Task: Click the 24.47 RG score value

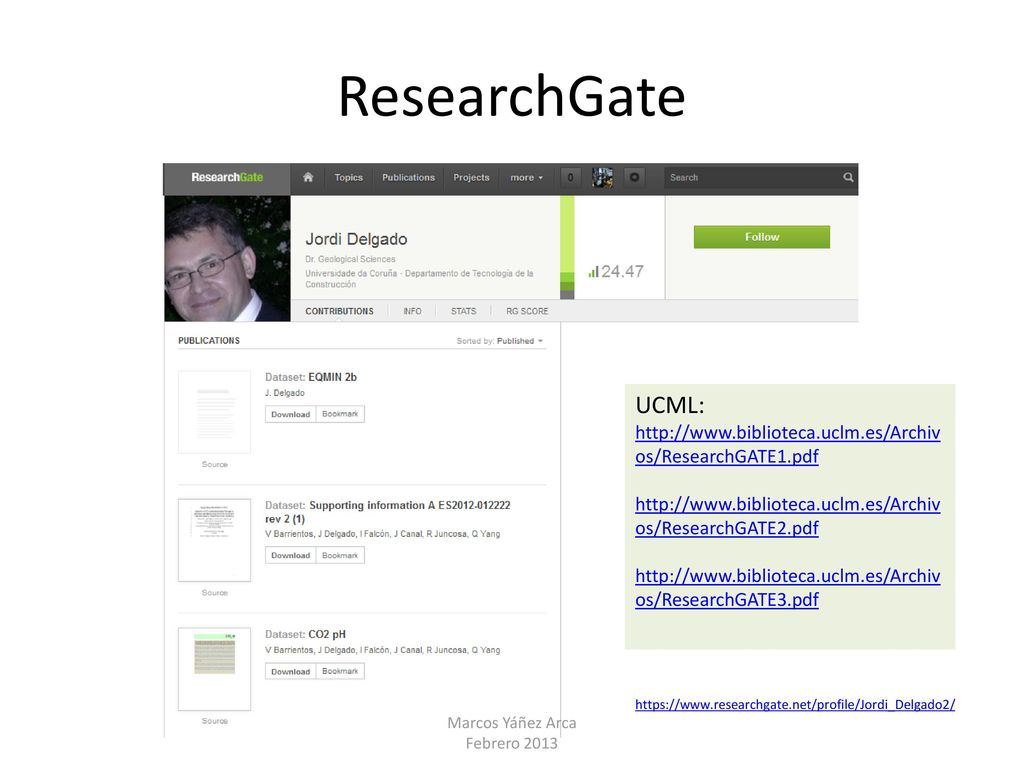Action: [622, 272]
